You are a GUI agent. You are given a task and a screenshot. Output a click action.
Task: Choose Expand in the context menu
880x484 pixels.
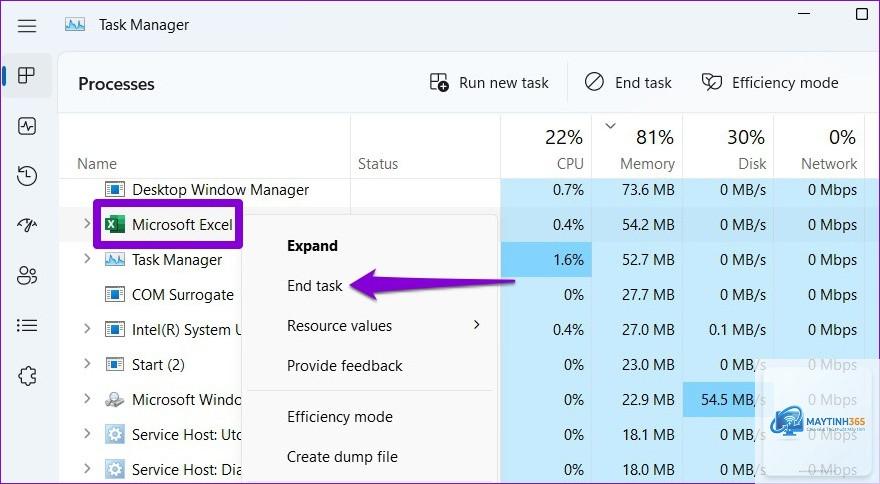tap(312, 246)
